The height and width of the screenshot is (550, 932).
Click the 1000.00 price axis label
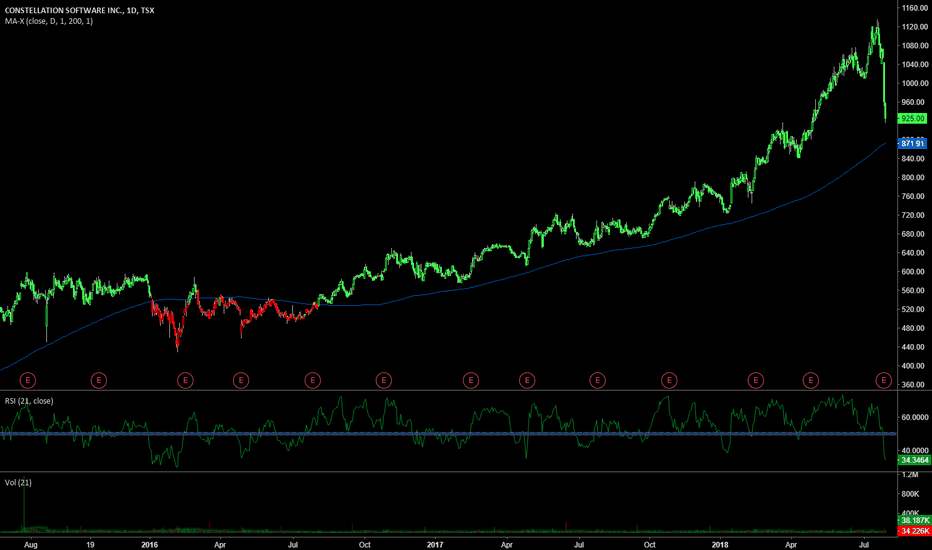914,83
